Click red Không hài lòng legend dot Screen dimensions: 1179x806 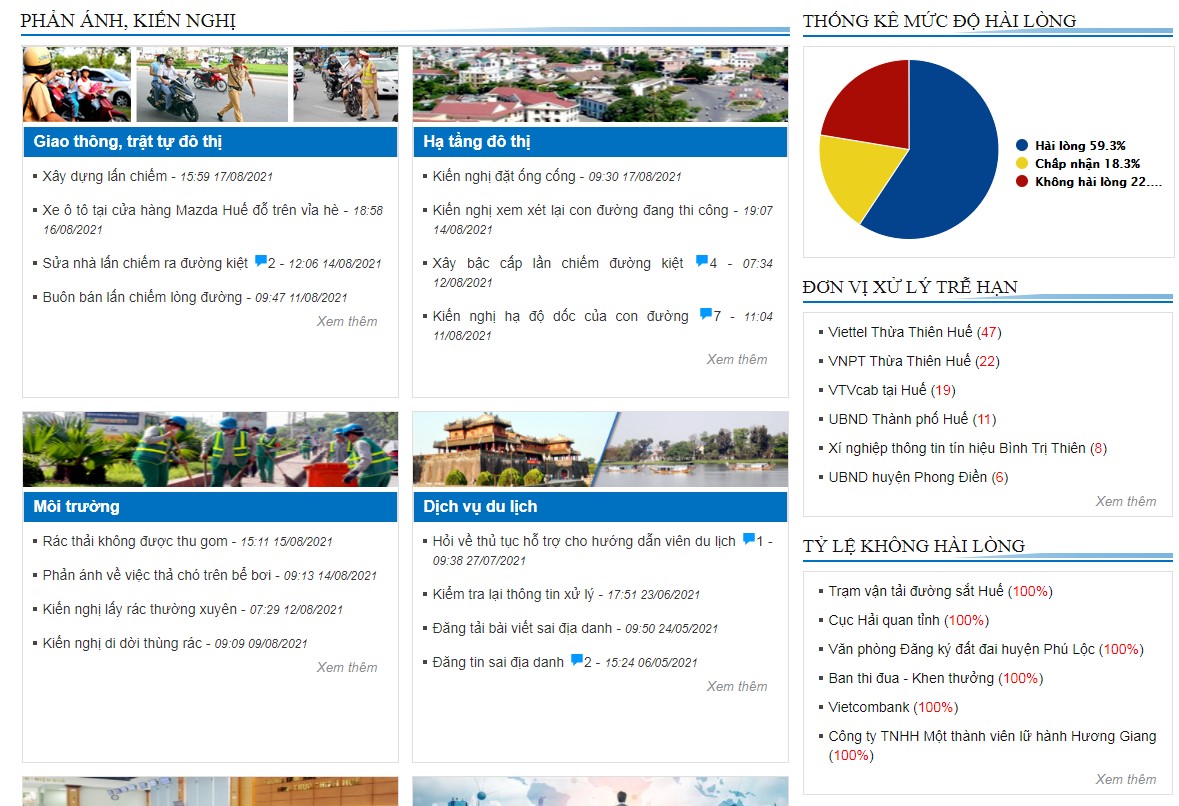click(x=1022, y=181)
